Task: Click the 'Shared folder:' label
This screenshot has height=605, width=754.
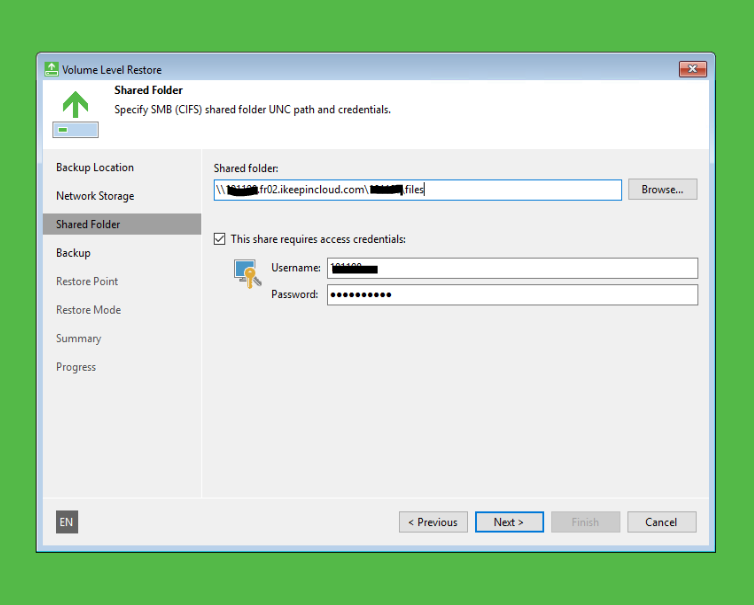Action: coord(246,168)
